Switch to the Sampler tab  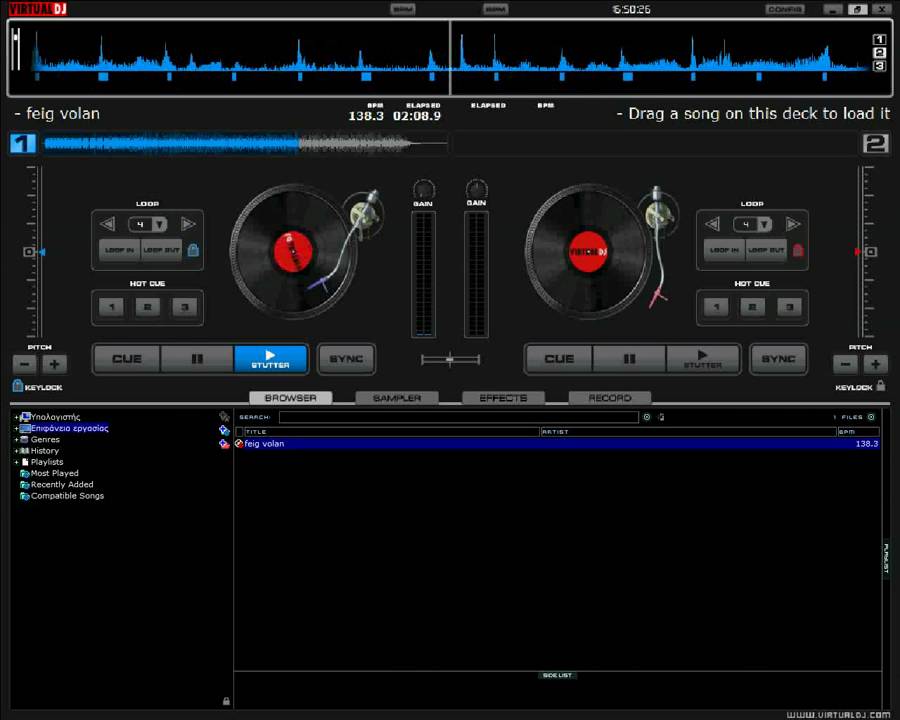397,398
